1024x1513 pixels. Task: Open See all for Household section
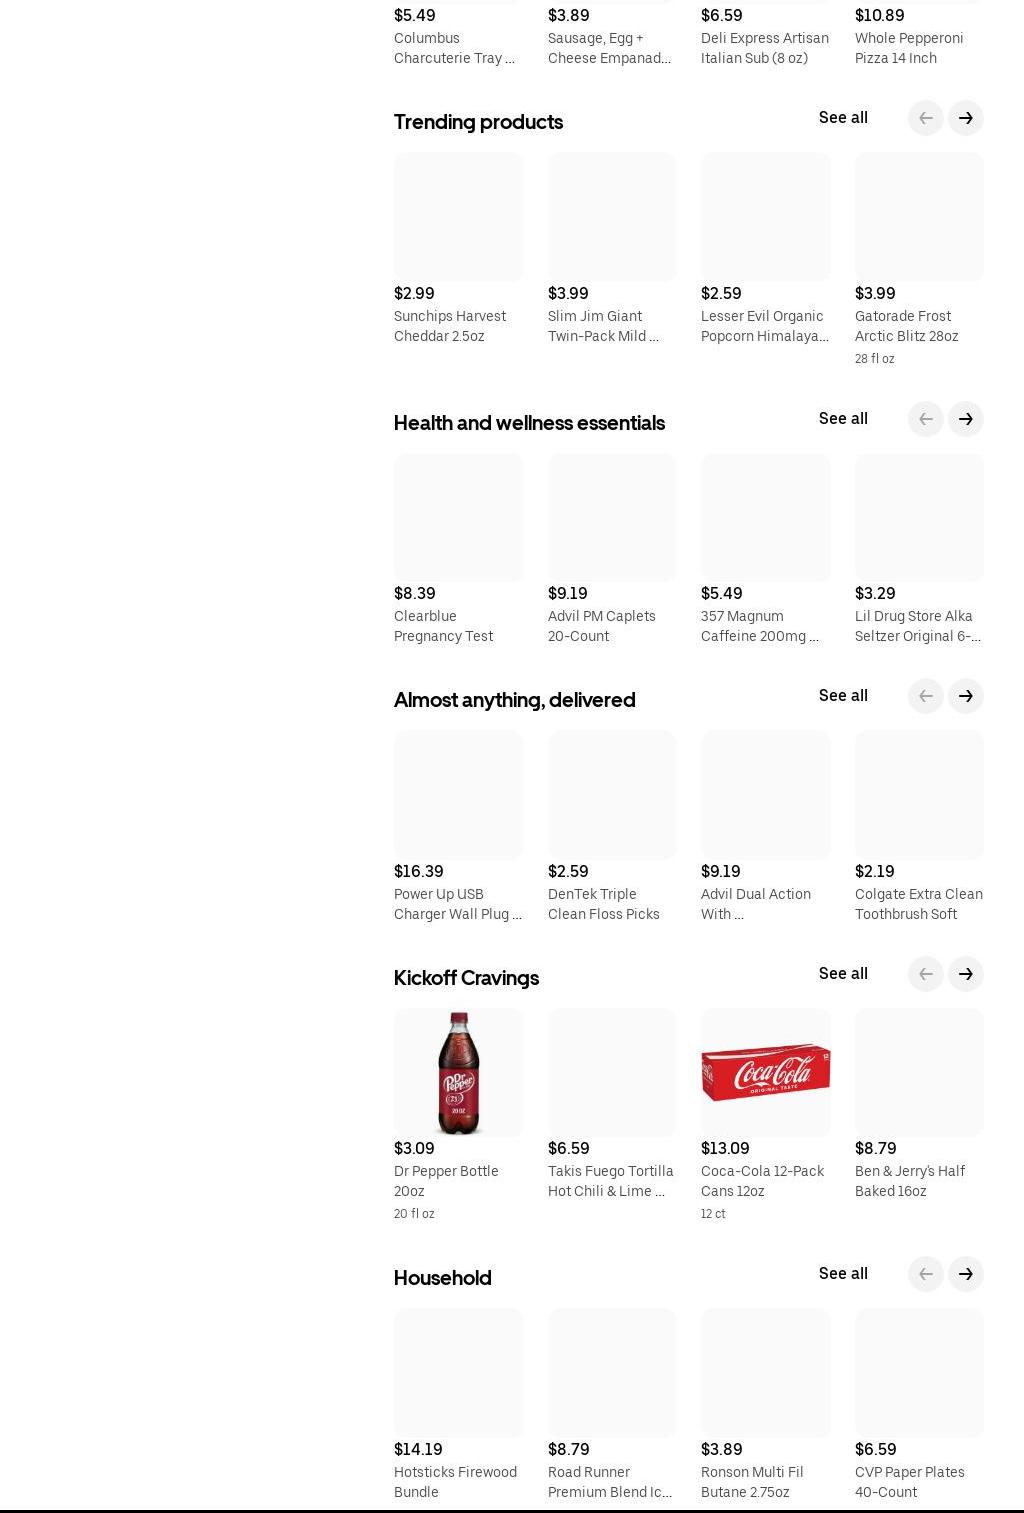pyautogui.click(x=842, y=1274)
